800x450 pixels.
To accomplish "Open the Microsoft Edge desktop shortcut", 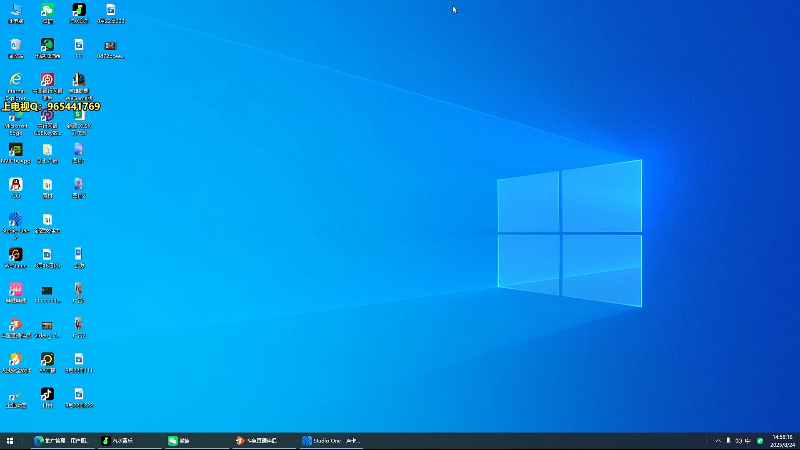I will tap(16, 122).
